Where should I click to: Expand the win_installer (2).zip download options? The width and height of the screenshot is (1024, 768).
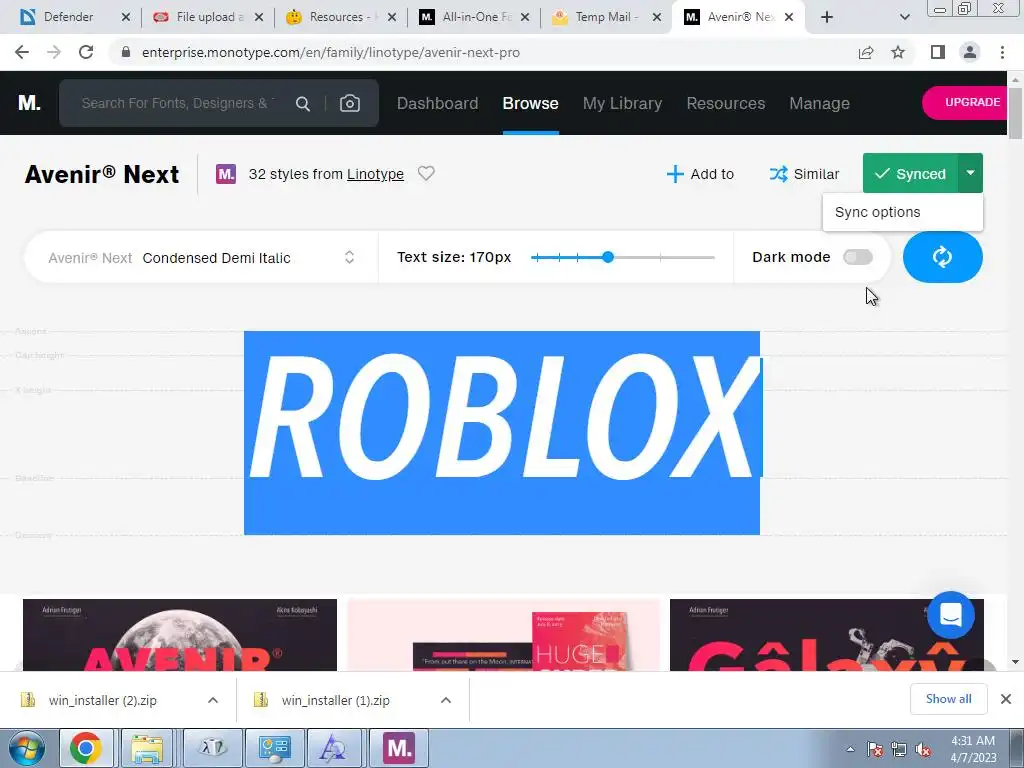213,700
